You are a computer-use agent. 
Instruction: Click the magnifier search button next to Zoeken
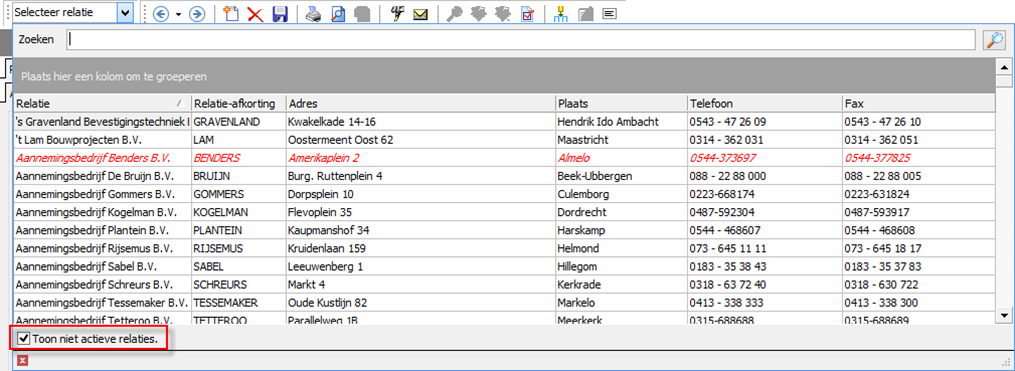pos(993,39)
